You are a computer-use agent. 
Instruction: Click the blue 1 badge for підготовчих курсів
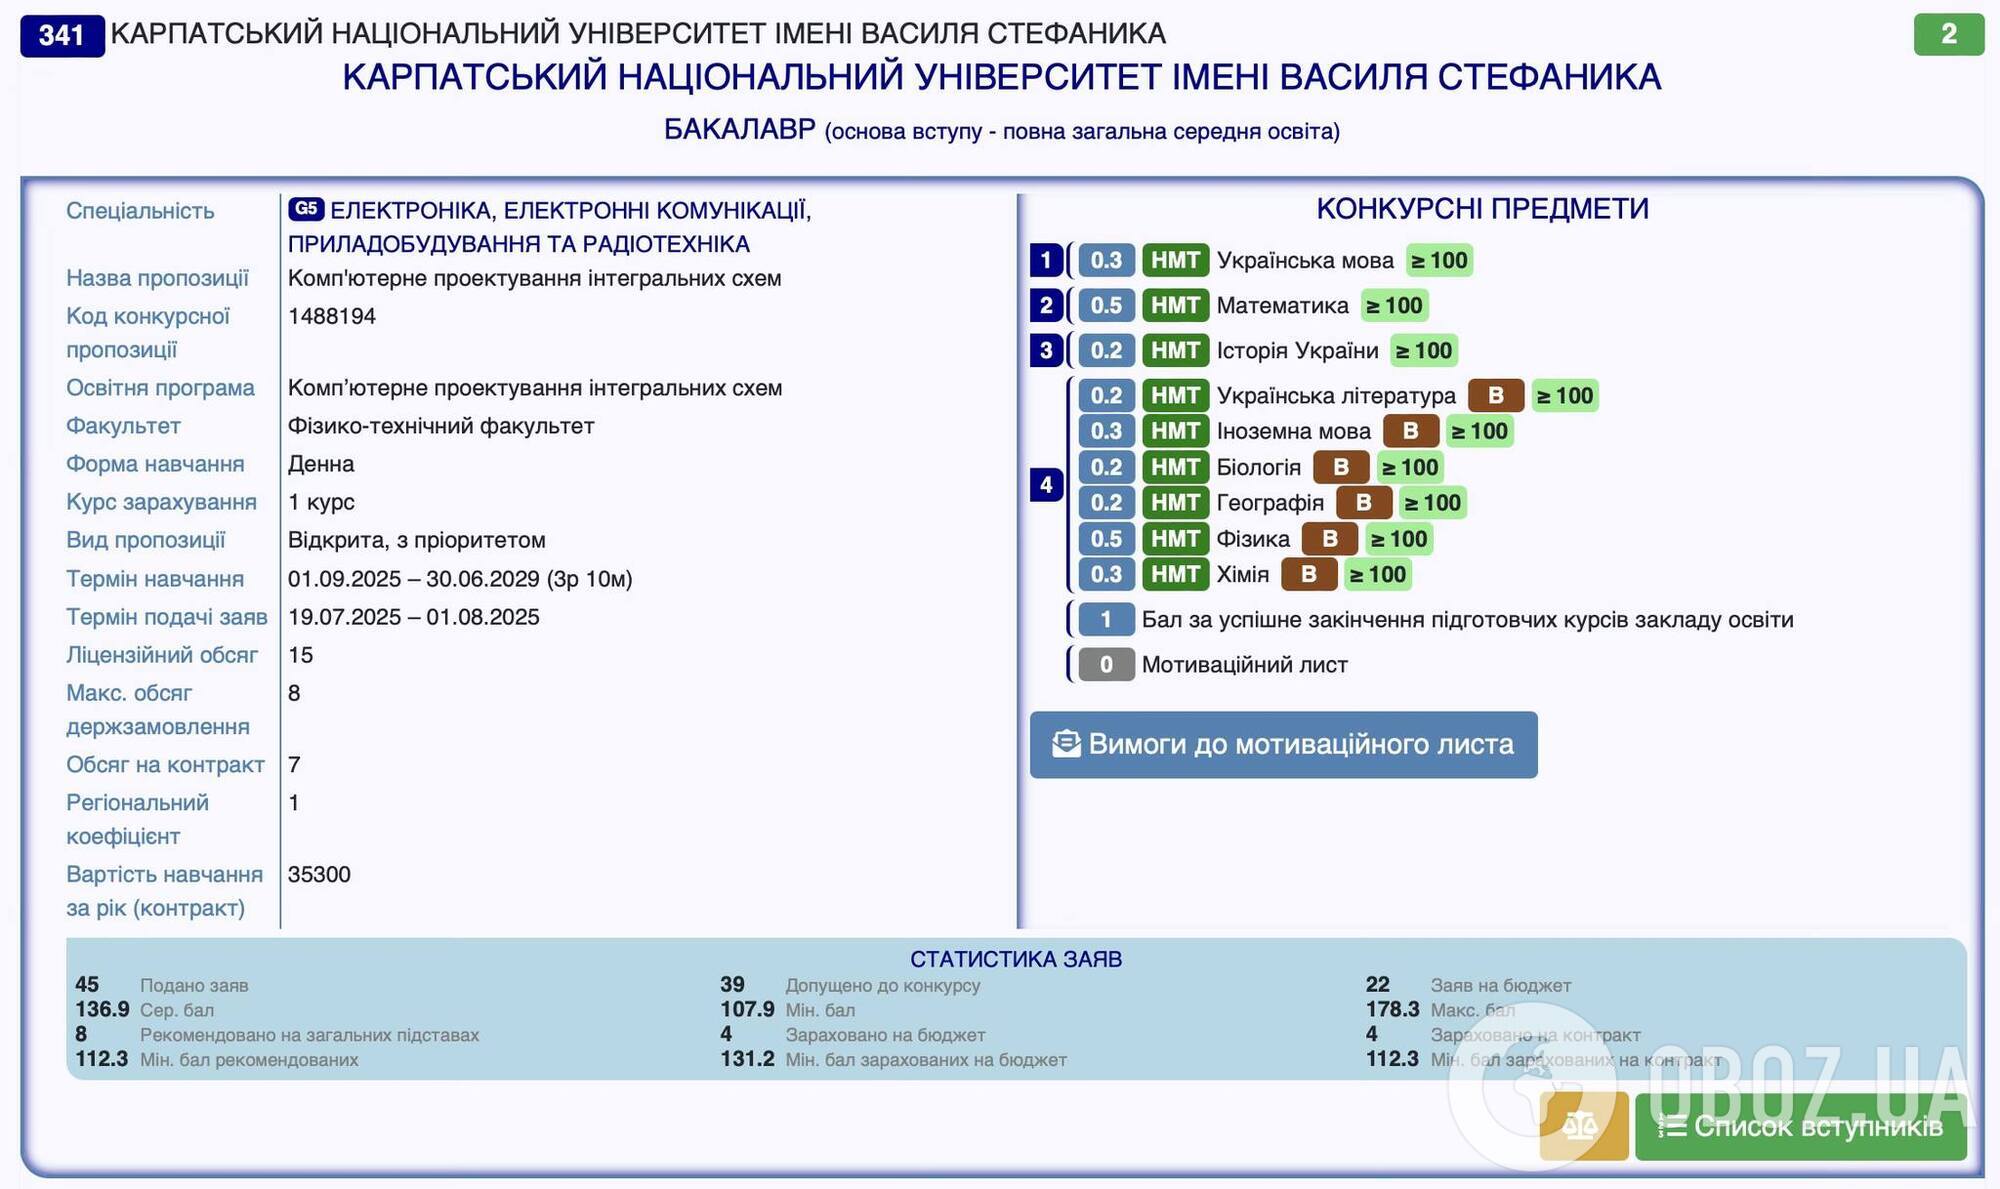pos(1106,620)
